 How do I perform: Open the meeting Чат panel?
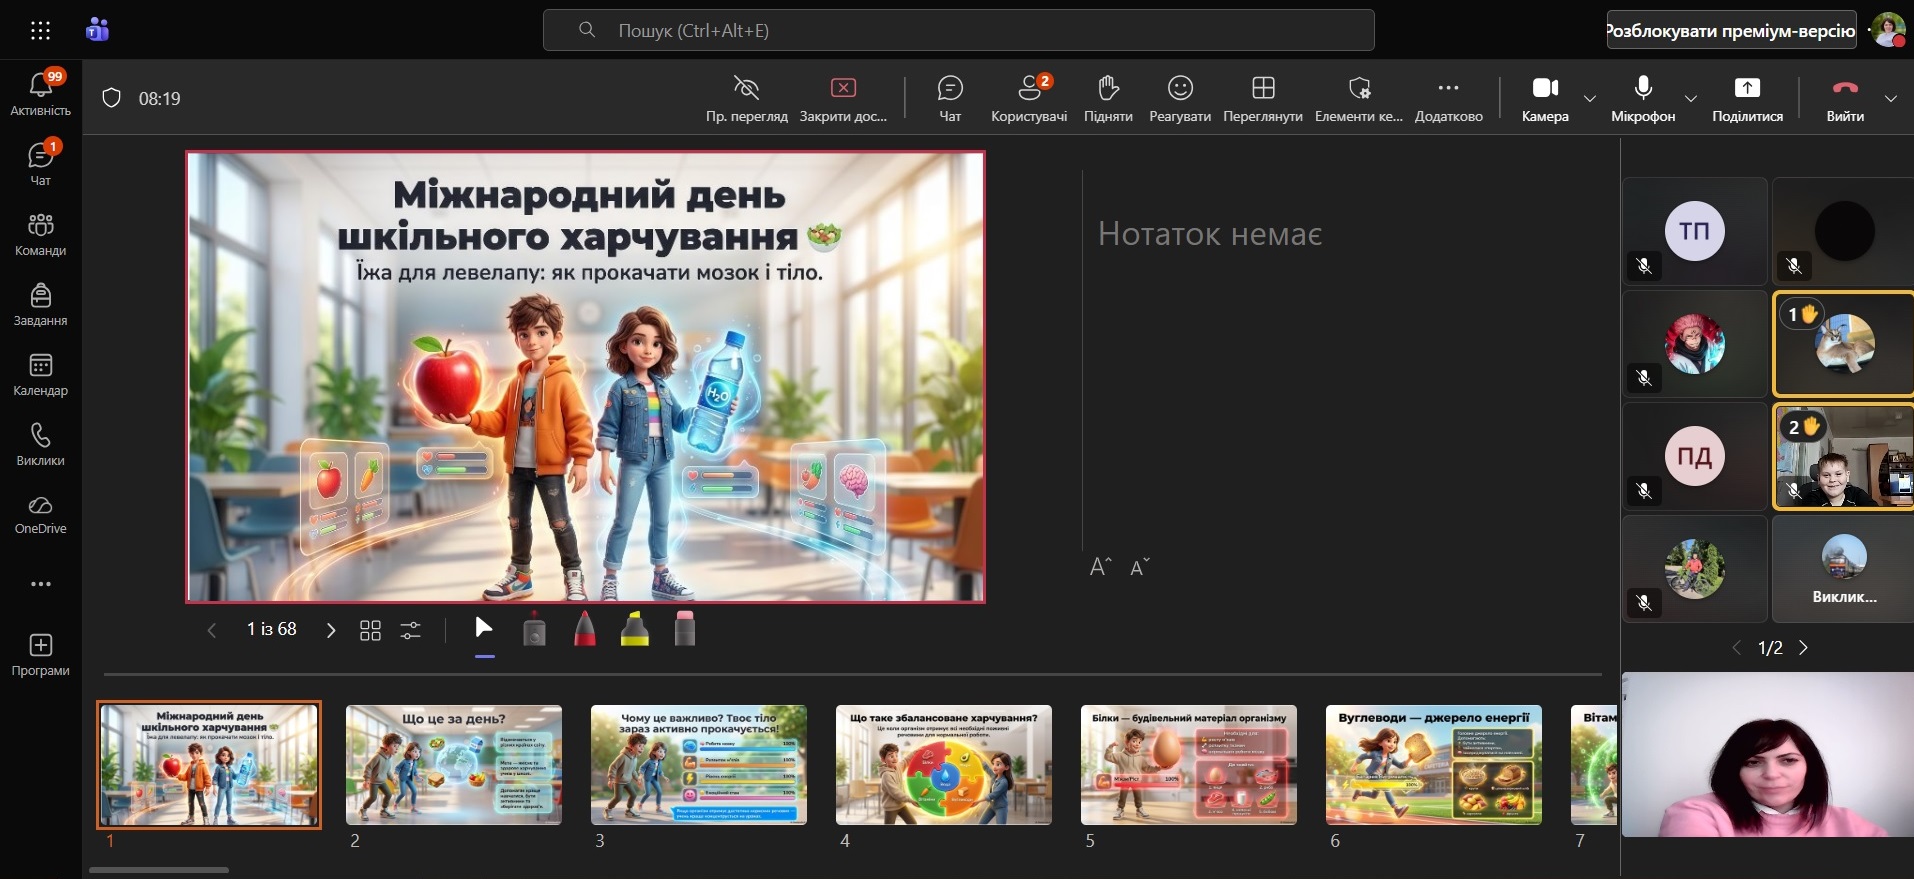pos(950,98)
